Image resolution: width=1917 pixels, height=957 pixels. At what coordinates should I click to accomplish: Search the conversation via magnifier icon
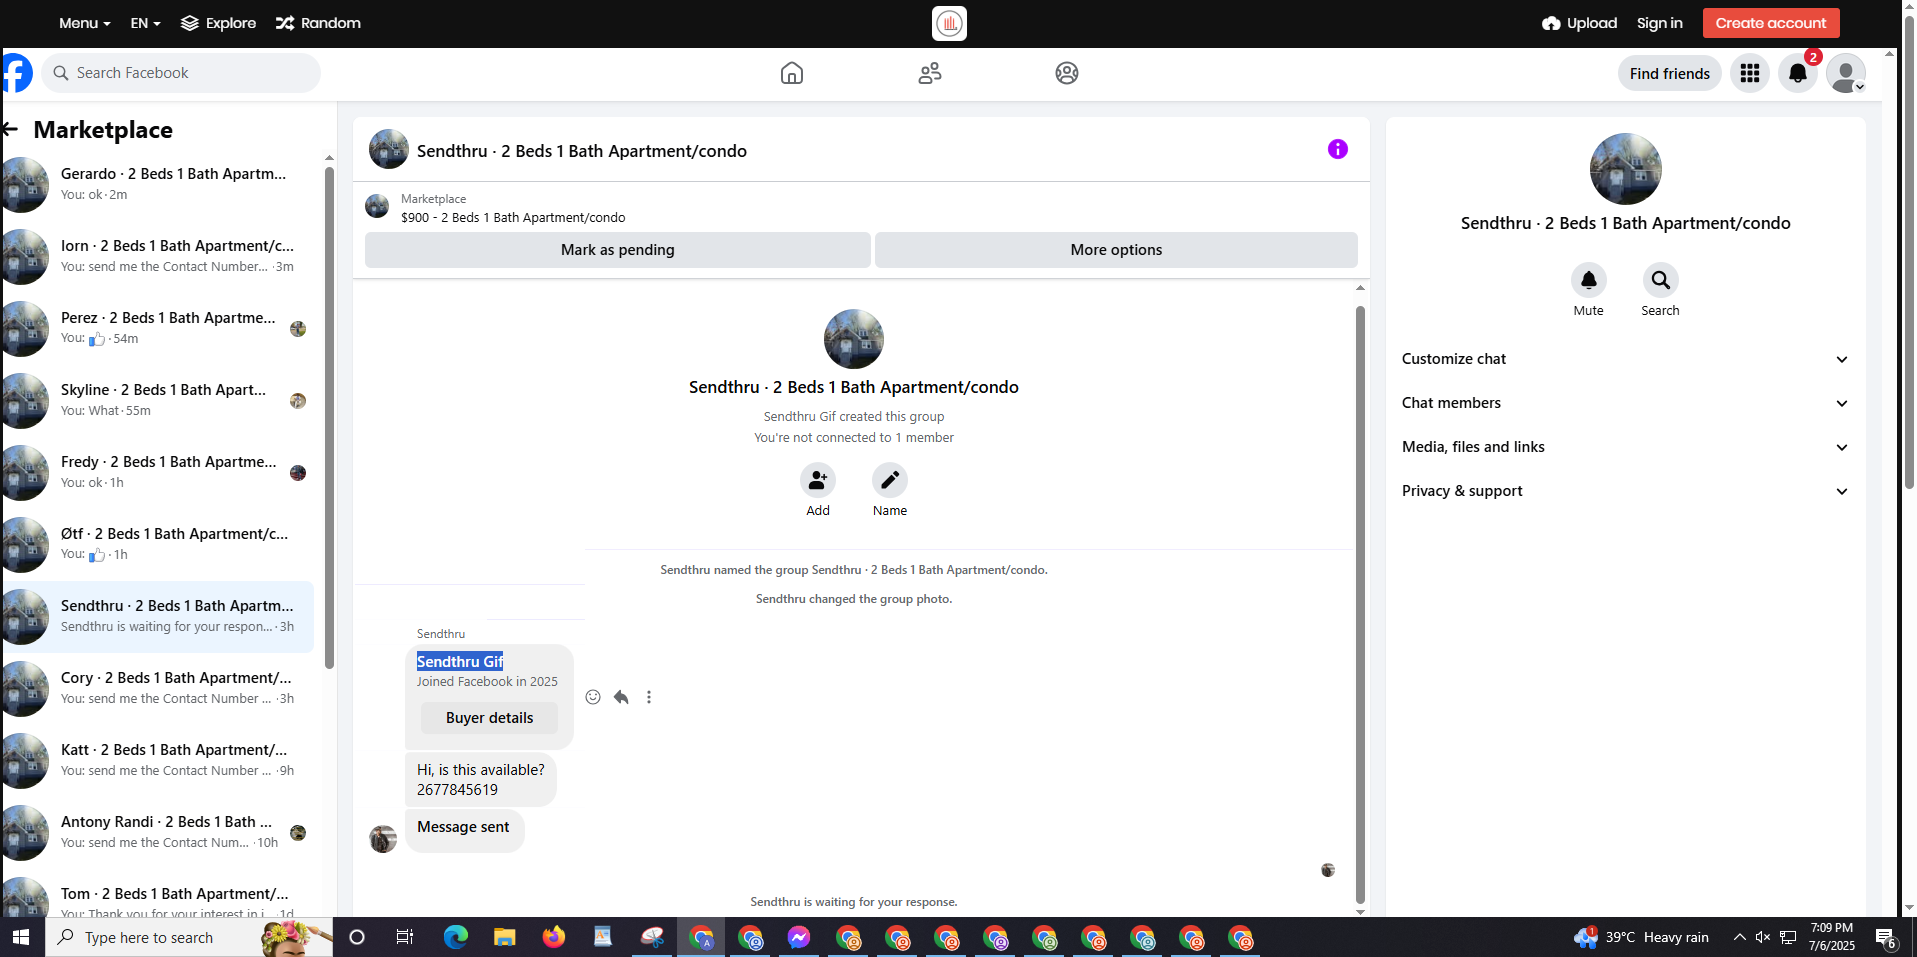pos(1661,280)
